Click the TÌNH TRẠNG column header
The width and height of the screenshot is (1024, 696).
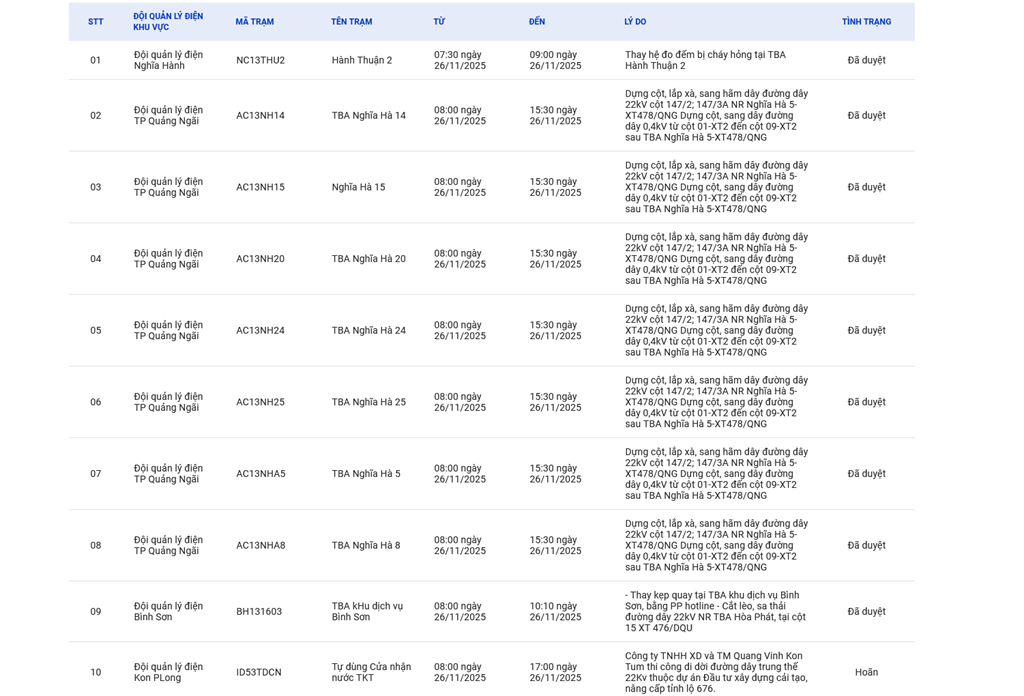(x=865, y=22)
